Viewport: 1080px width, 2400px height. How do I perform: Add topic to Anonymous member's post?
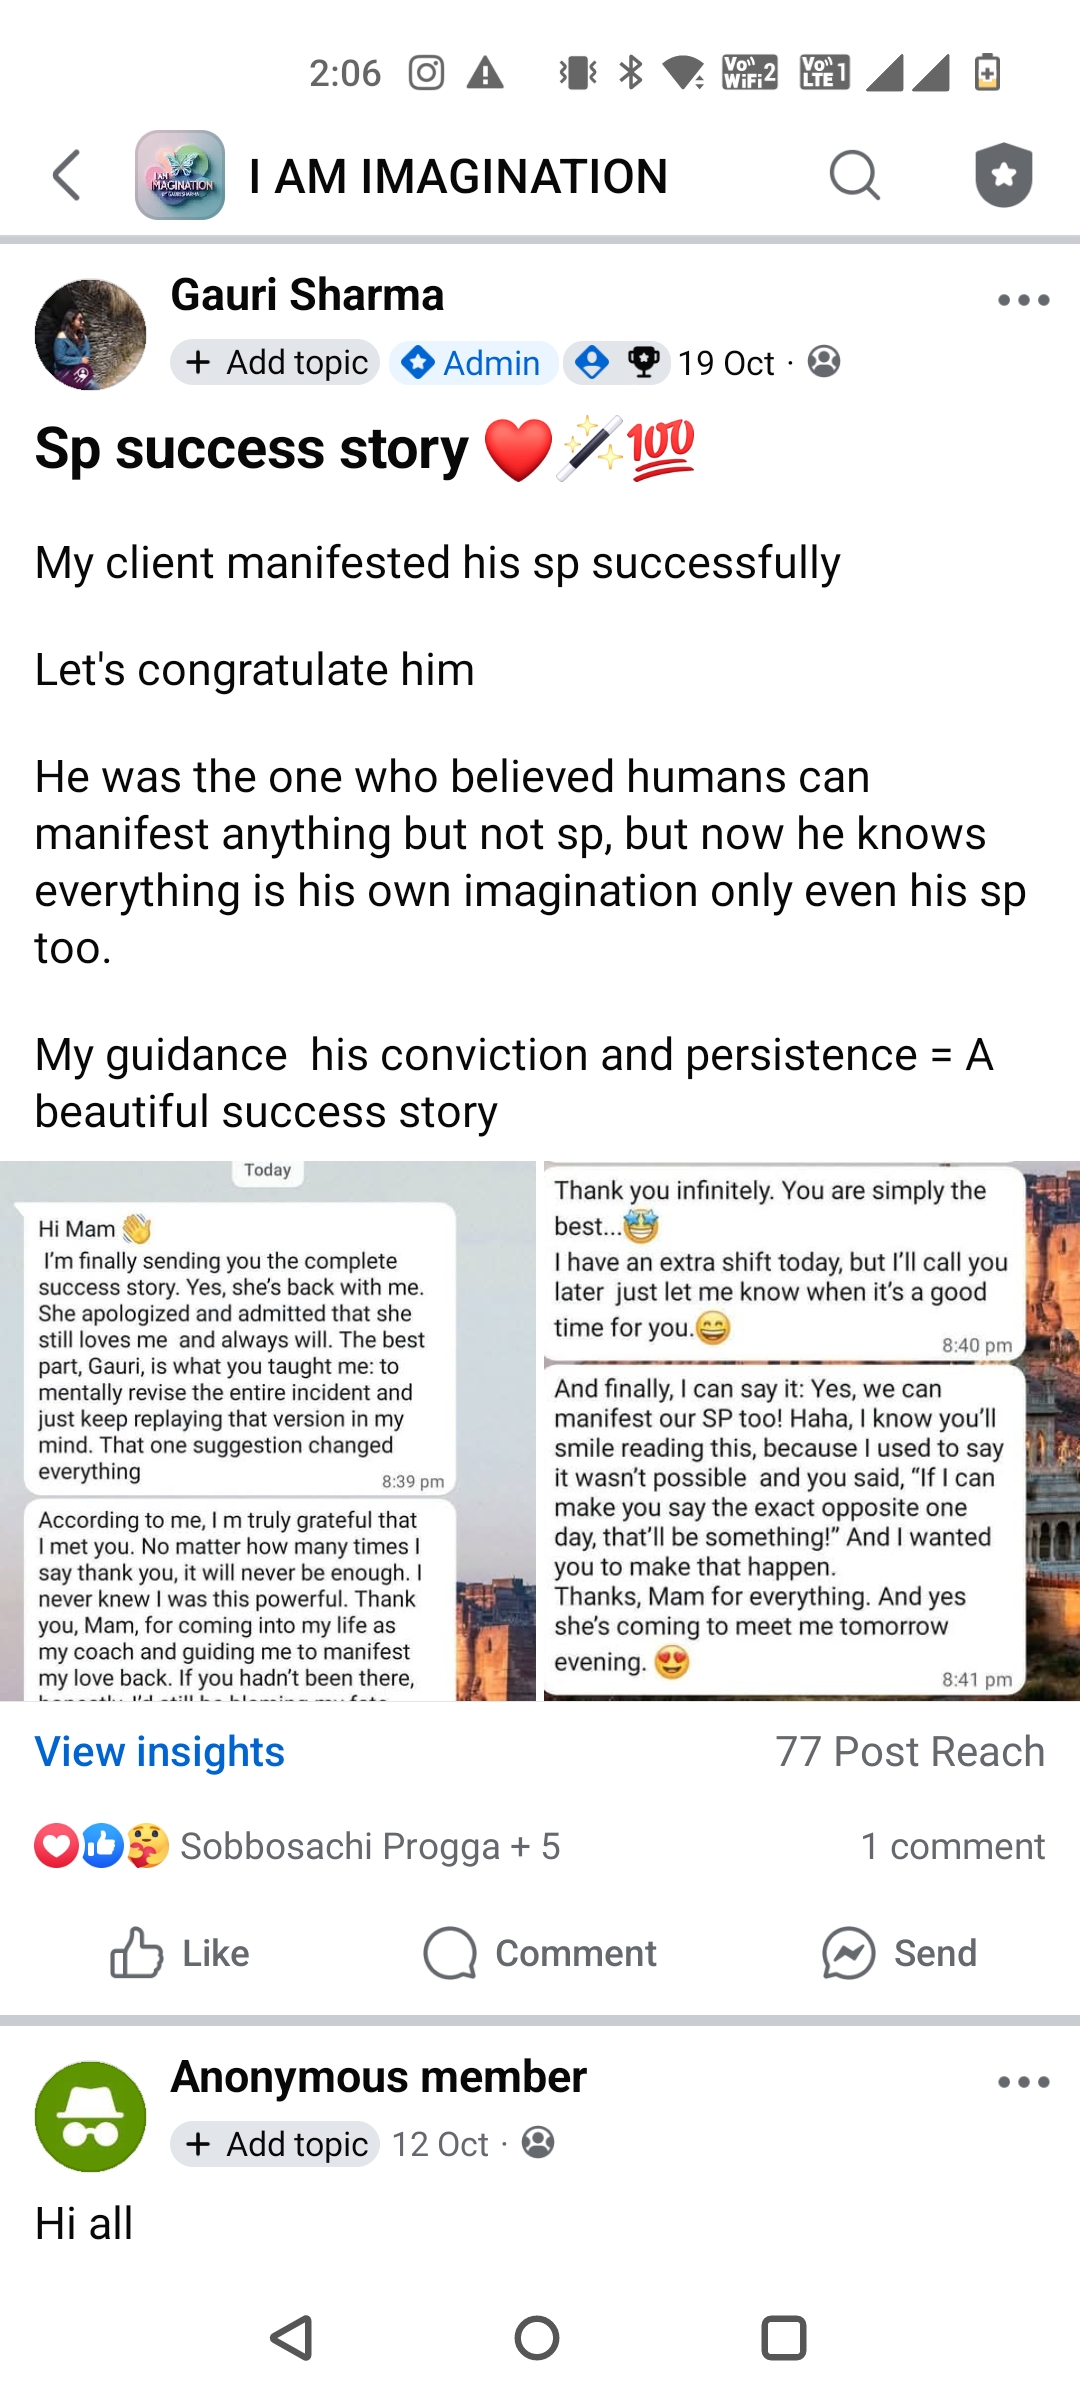click(x=275, y=2144)
